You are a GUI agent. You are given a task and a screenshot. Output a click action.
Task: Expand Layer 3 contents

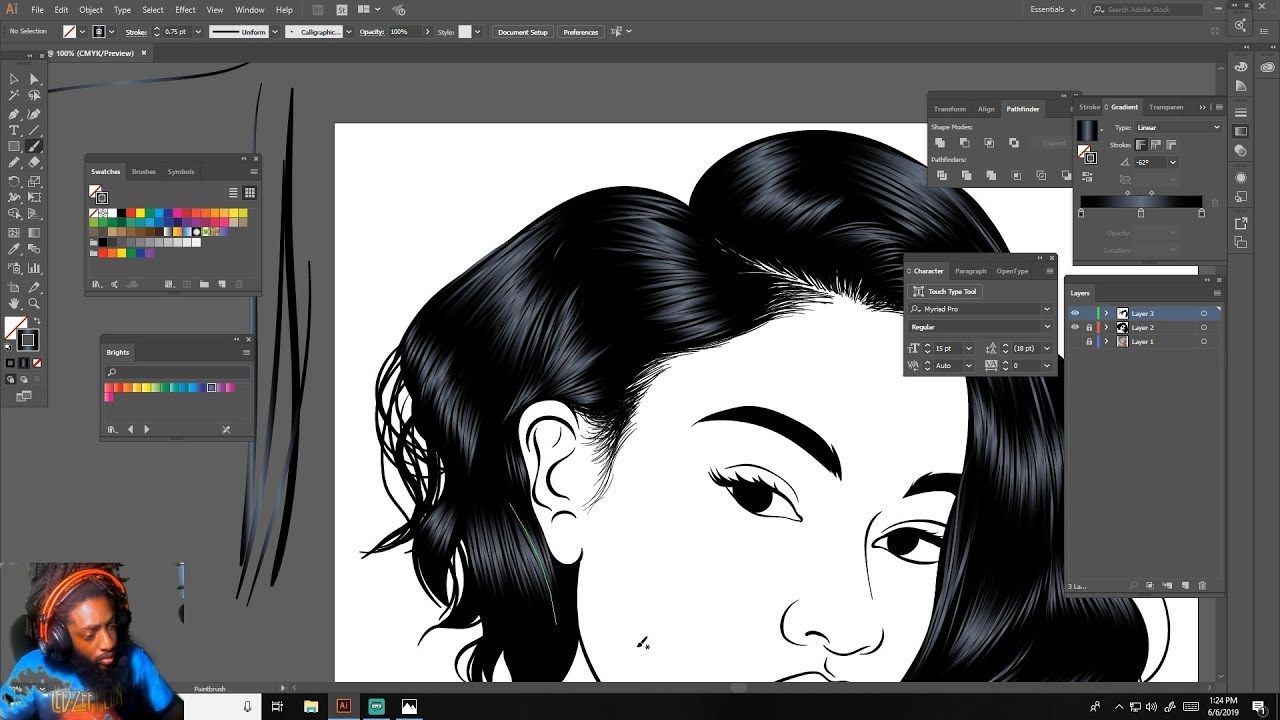[x=1106, y=313]
